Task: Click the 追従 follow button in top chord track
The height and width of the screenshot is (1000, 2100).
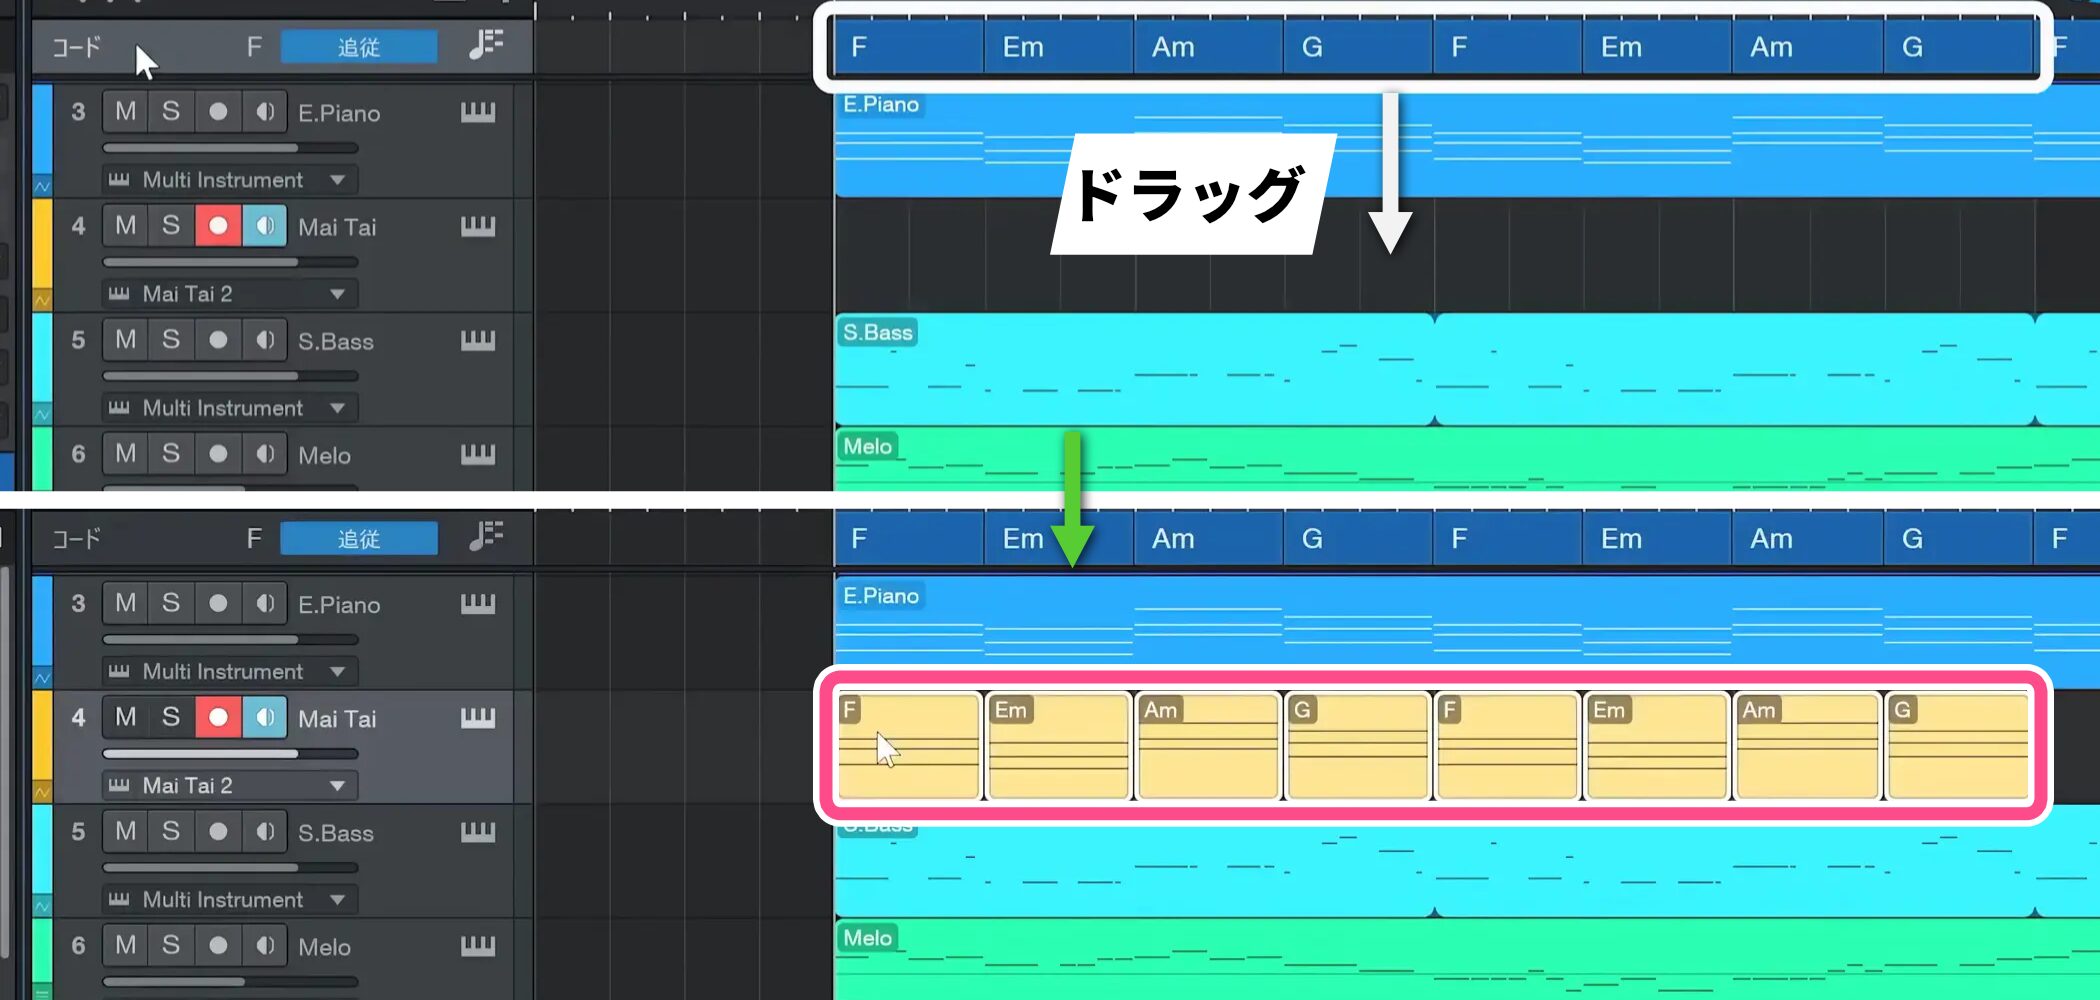Action: pos(358,47)
